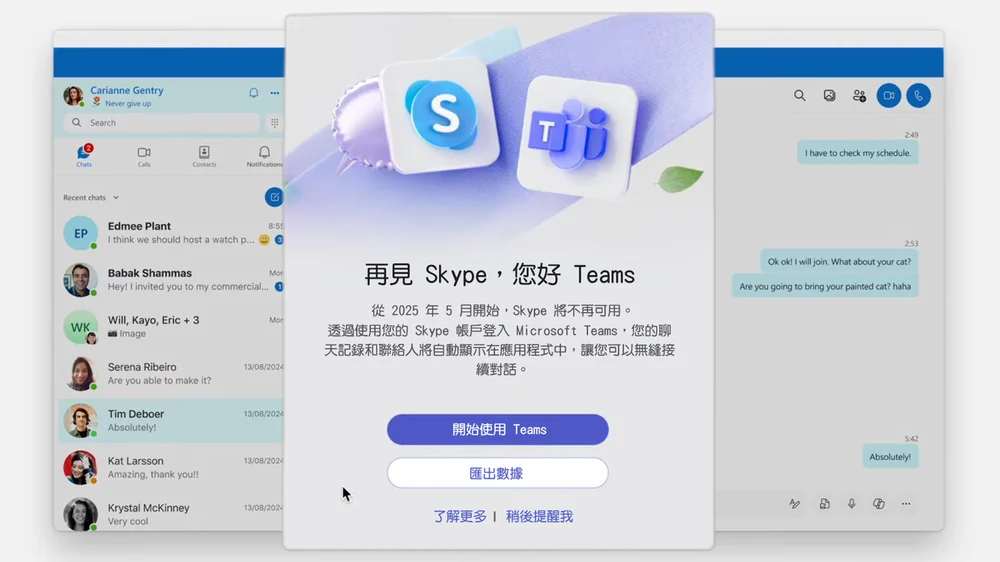Viewport: 1000px width, 562px height.
Task: Open the chat gallery image icon
Action: point(829,95)
